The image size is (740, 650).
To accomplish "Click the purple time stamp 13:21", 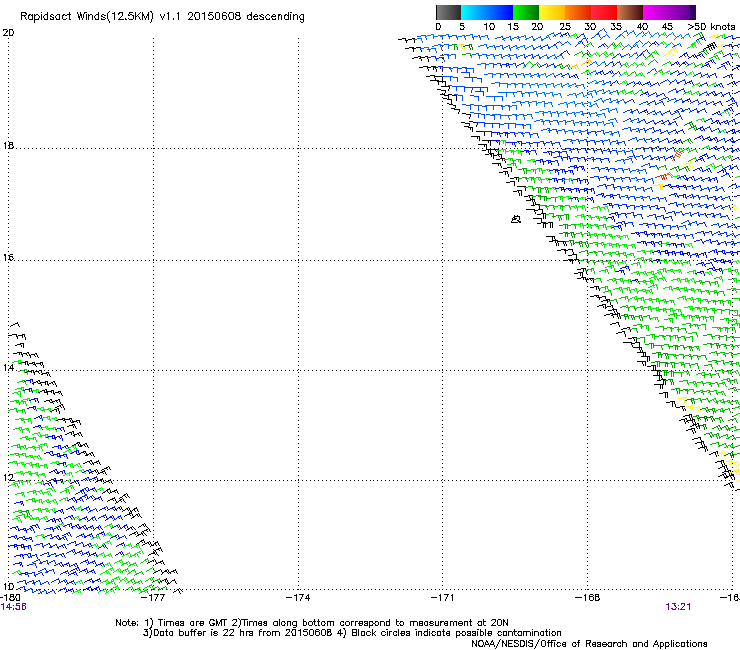I will click(678, 607).
